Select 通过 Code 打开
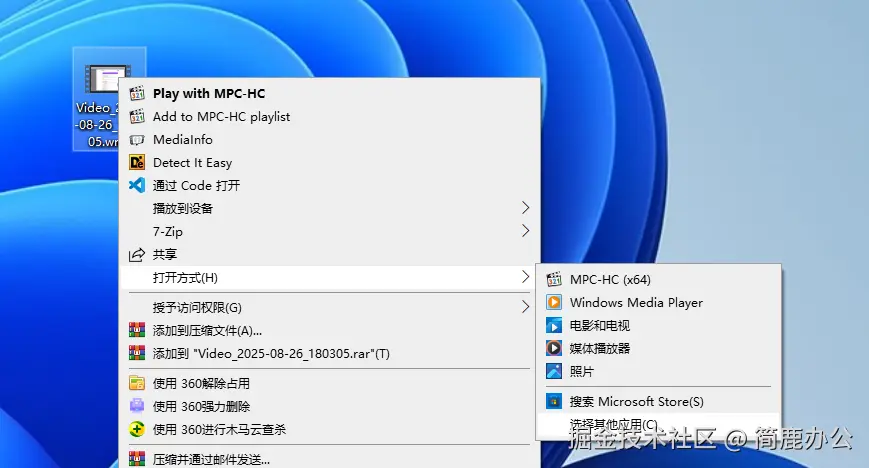Viewport: 869px width, 468px height. [330, 185]
